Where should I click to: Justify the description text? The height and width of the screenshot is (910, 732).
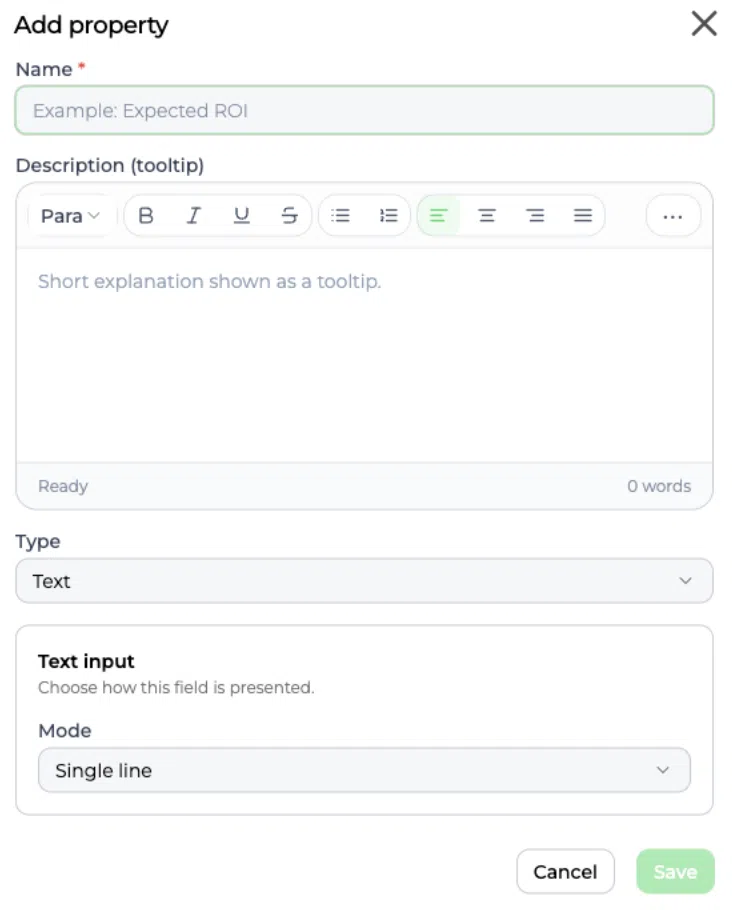pyautogui.click(x=583, y=216)
